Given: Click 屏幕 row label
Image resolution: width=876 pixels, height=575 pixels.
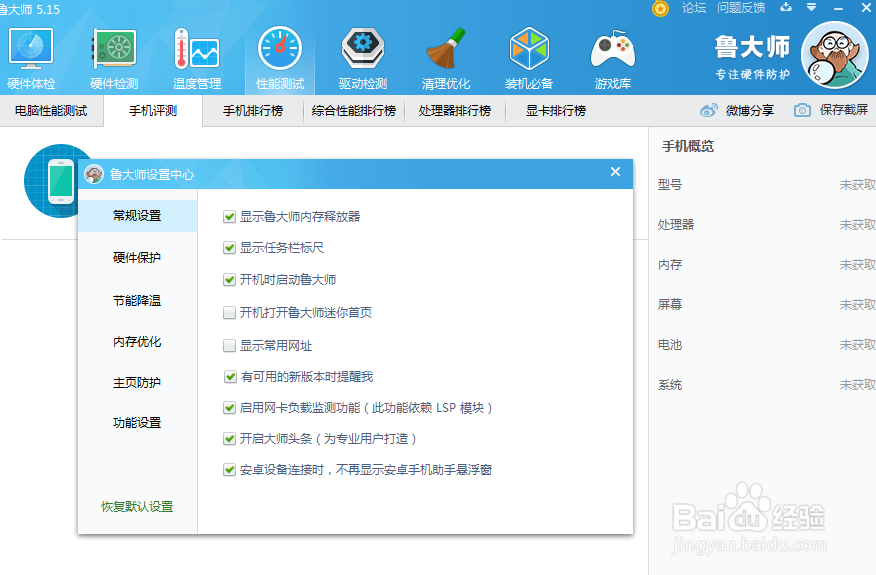Looking at the screenshot, I should [670, 305].
